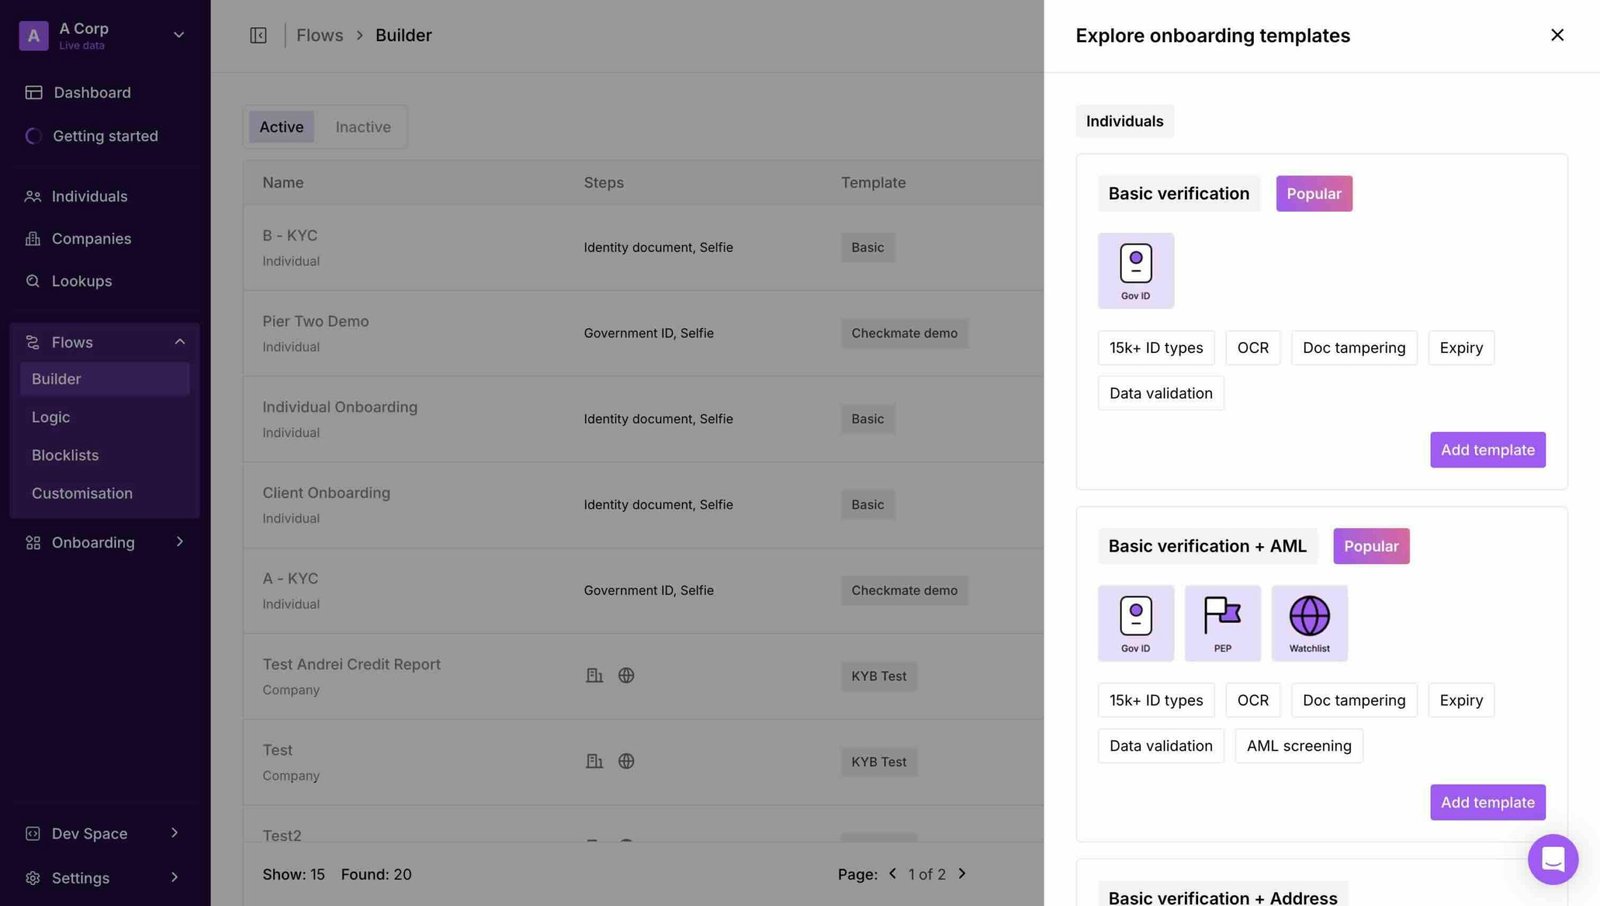1600x906 pixels.
Task: Go to the previous page arrow
Action: pyautogui.click(x=892, y=873)
